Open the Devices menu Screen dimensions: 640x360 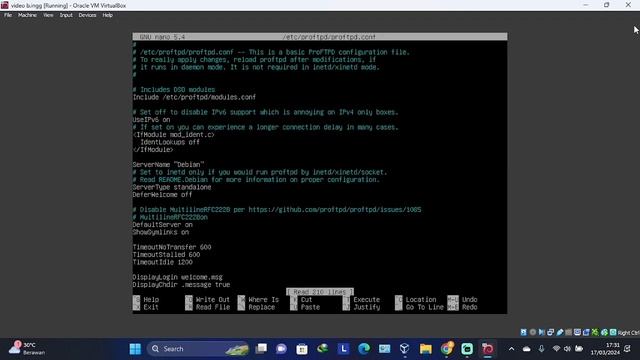(x=87, y=15)
